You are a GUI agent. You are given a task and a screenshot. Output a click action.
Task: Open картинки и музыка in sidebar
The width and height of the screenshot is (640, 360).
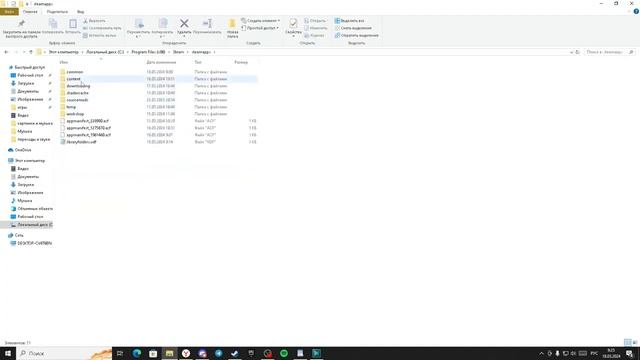point(35,123)
